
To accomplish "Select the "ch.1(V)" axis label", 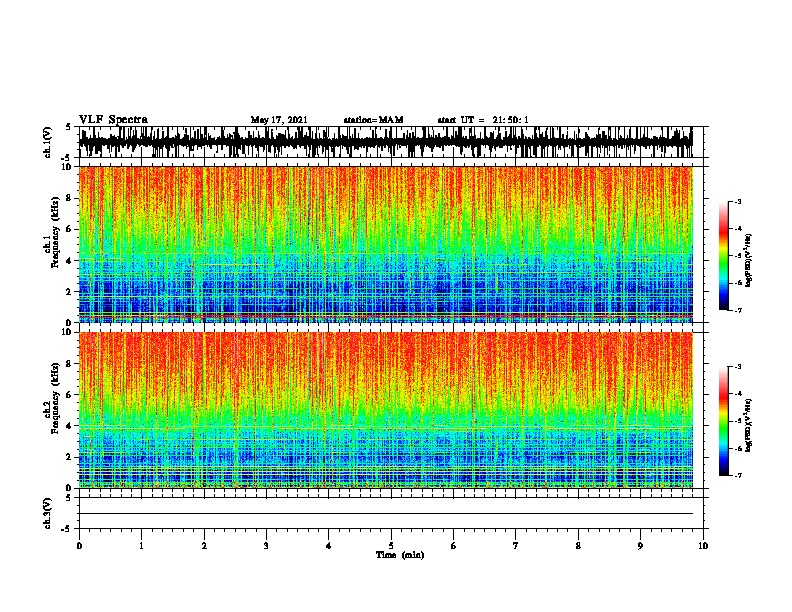I will tap(48, 142).
